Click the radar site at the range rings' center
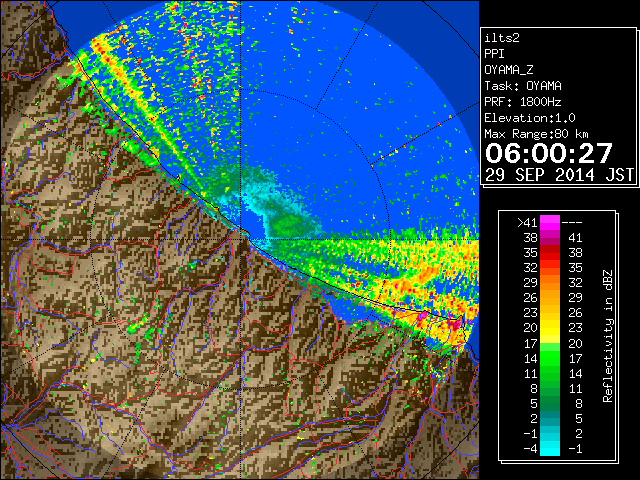 (241, 239)
